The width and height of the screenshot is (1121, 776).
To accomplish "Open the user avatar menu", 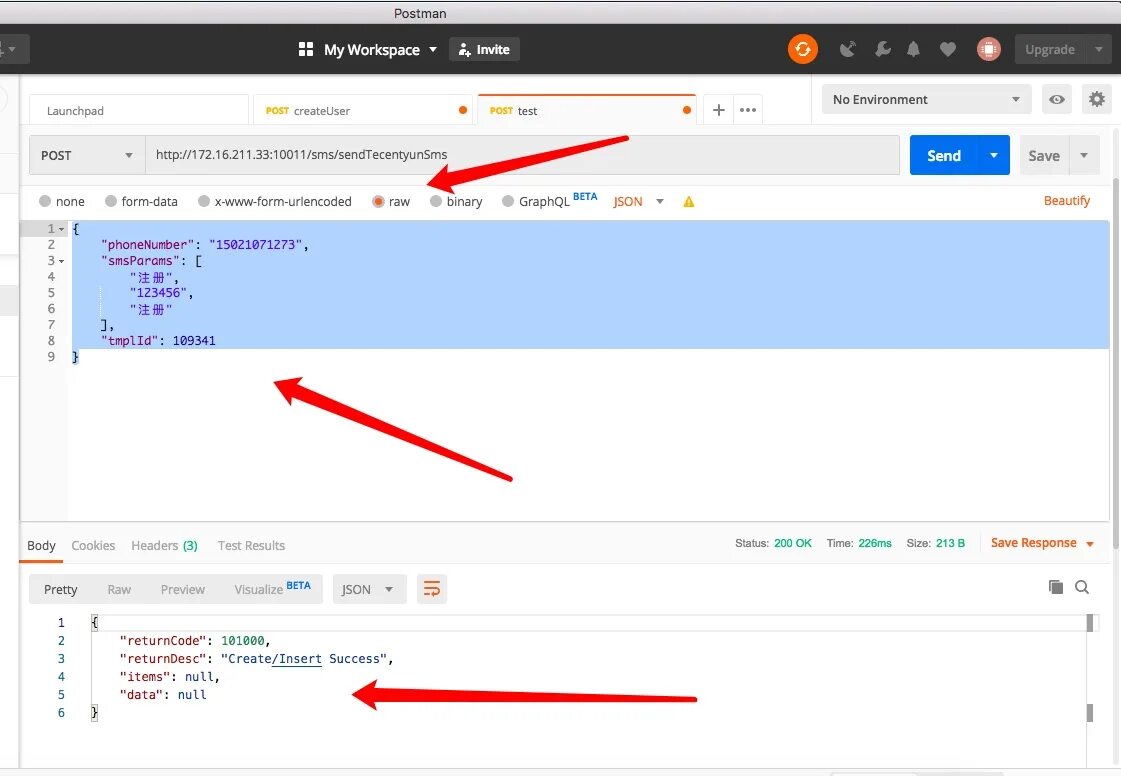I will click(989, 49).
